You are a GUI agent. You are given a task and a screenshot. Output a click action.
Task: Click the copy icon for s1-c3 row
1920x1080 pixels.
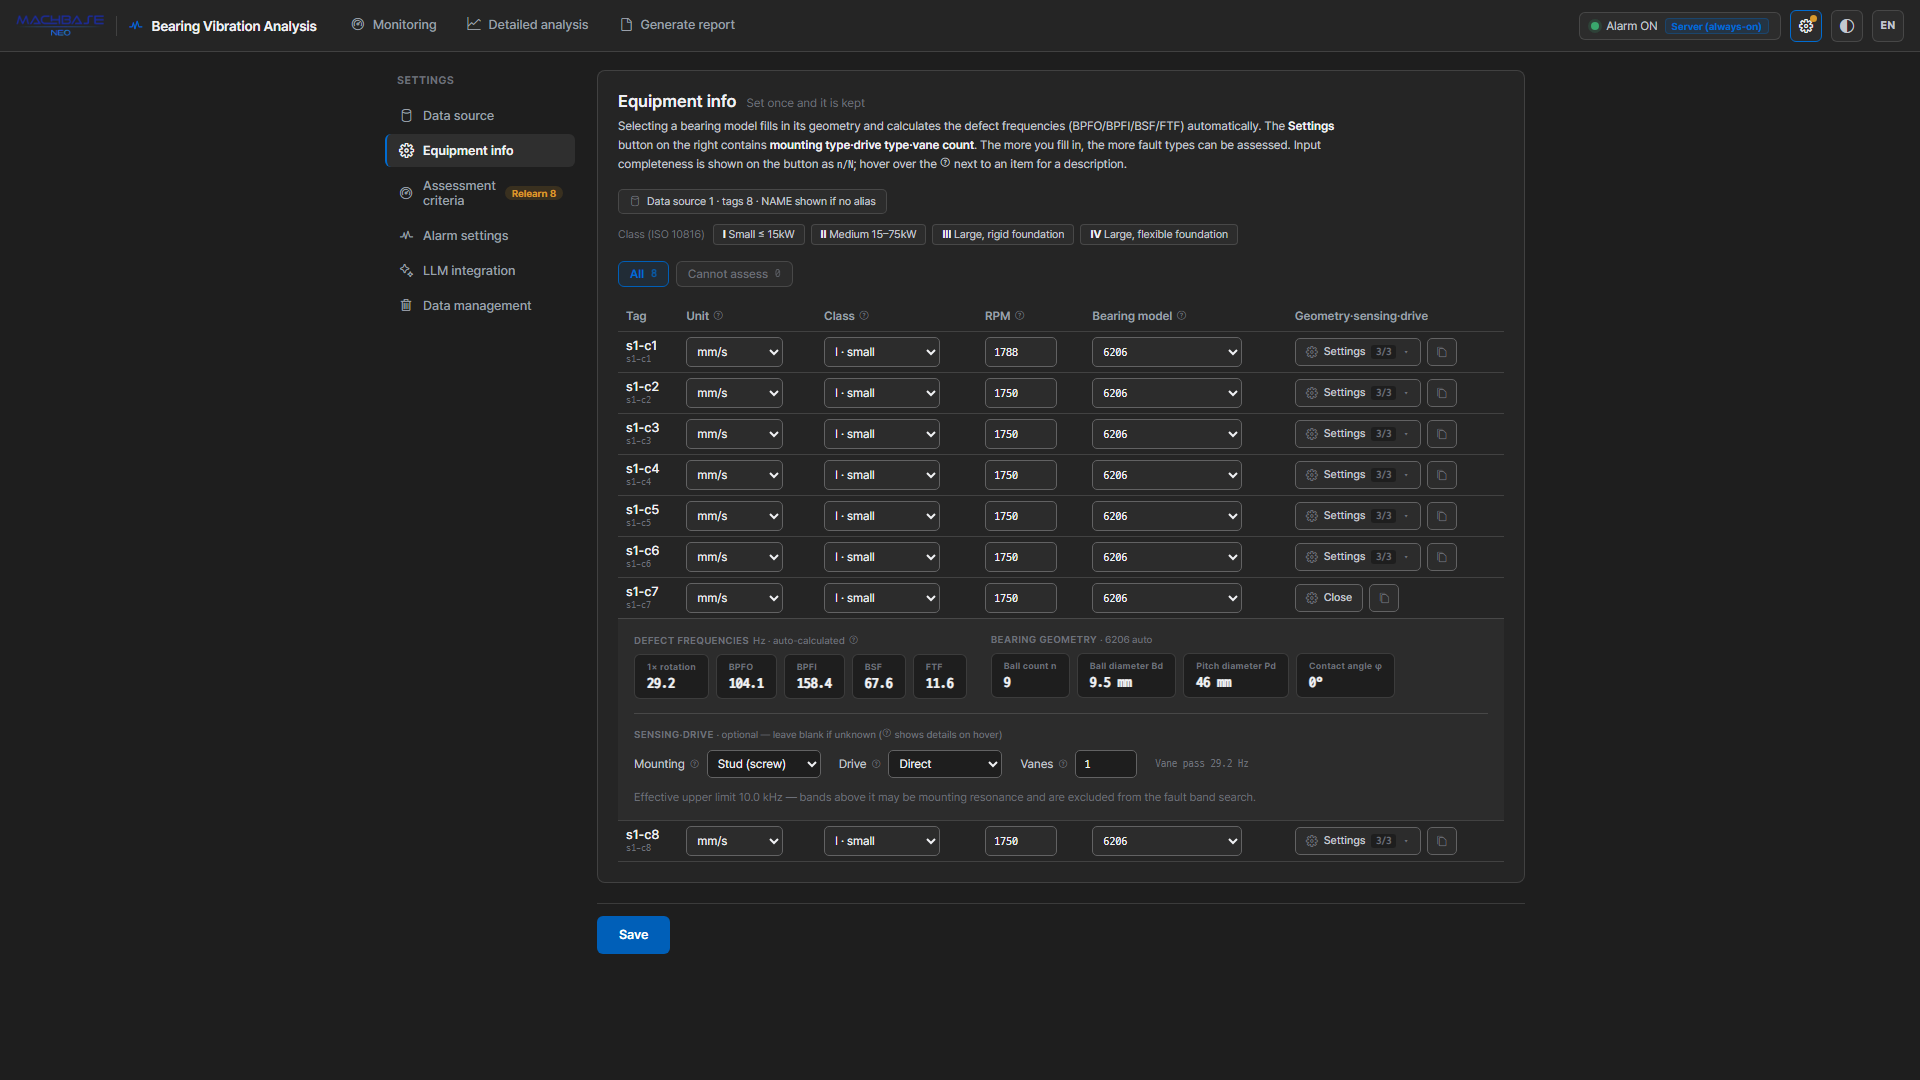tap(1441, 434)
